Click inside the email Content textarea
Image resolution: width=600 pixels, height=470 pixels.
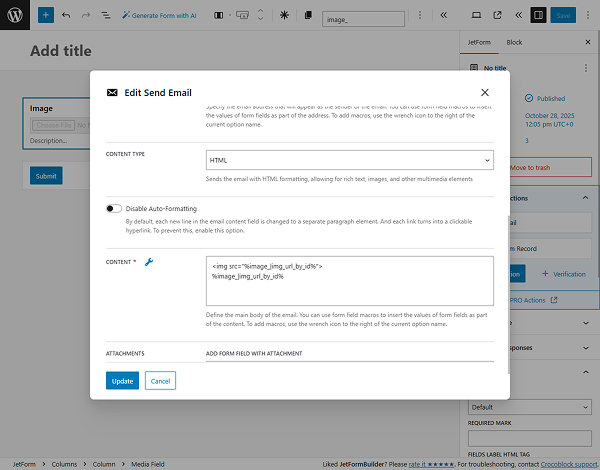tap(350, 281)
